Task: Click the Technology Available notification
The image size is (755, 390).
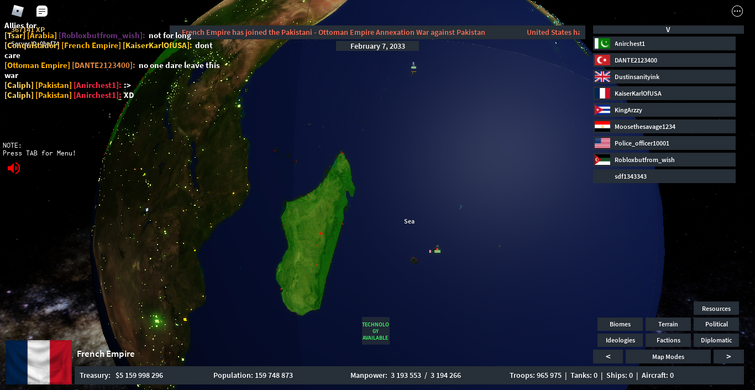Action: point(376,331)
